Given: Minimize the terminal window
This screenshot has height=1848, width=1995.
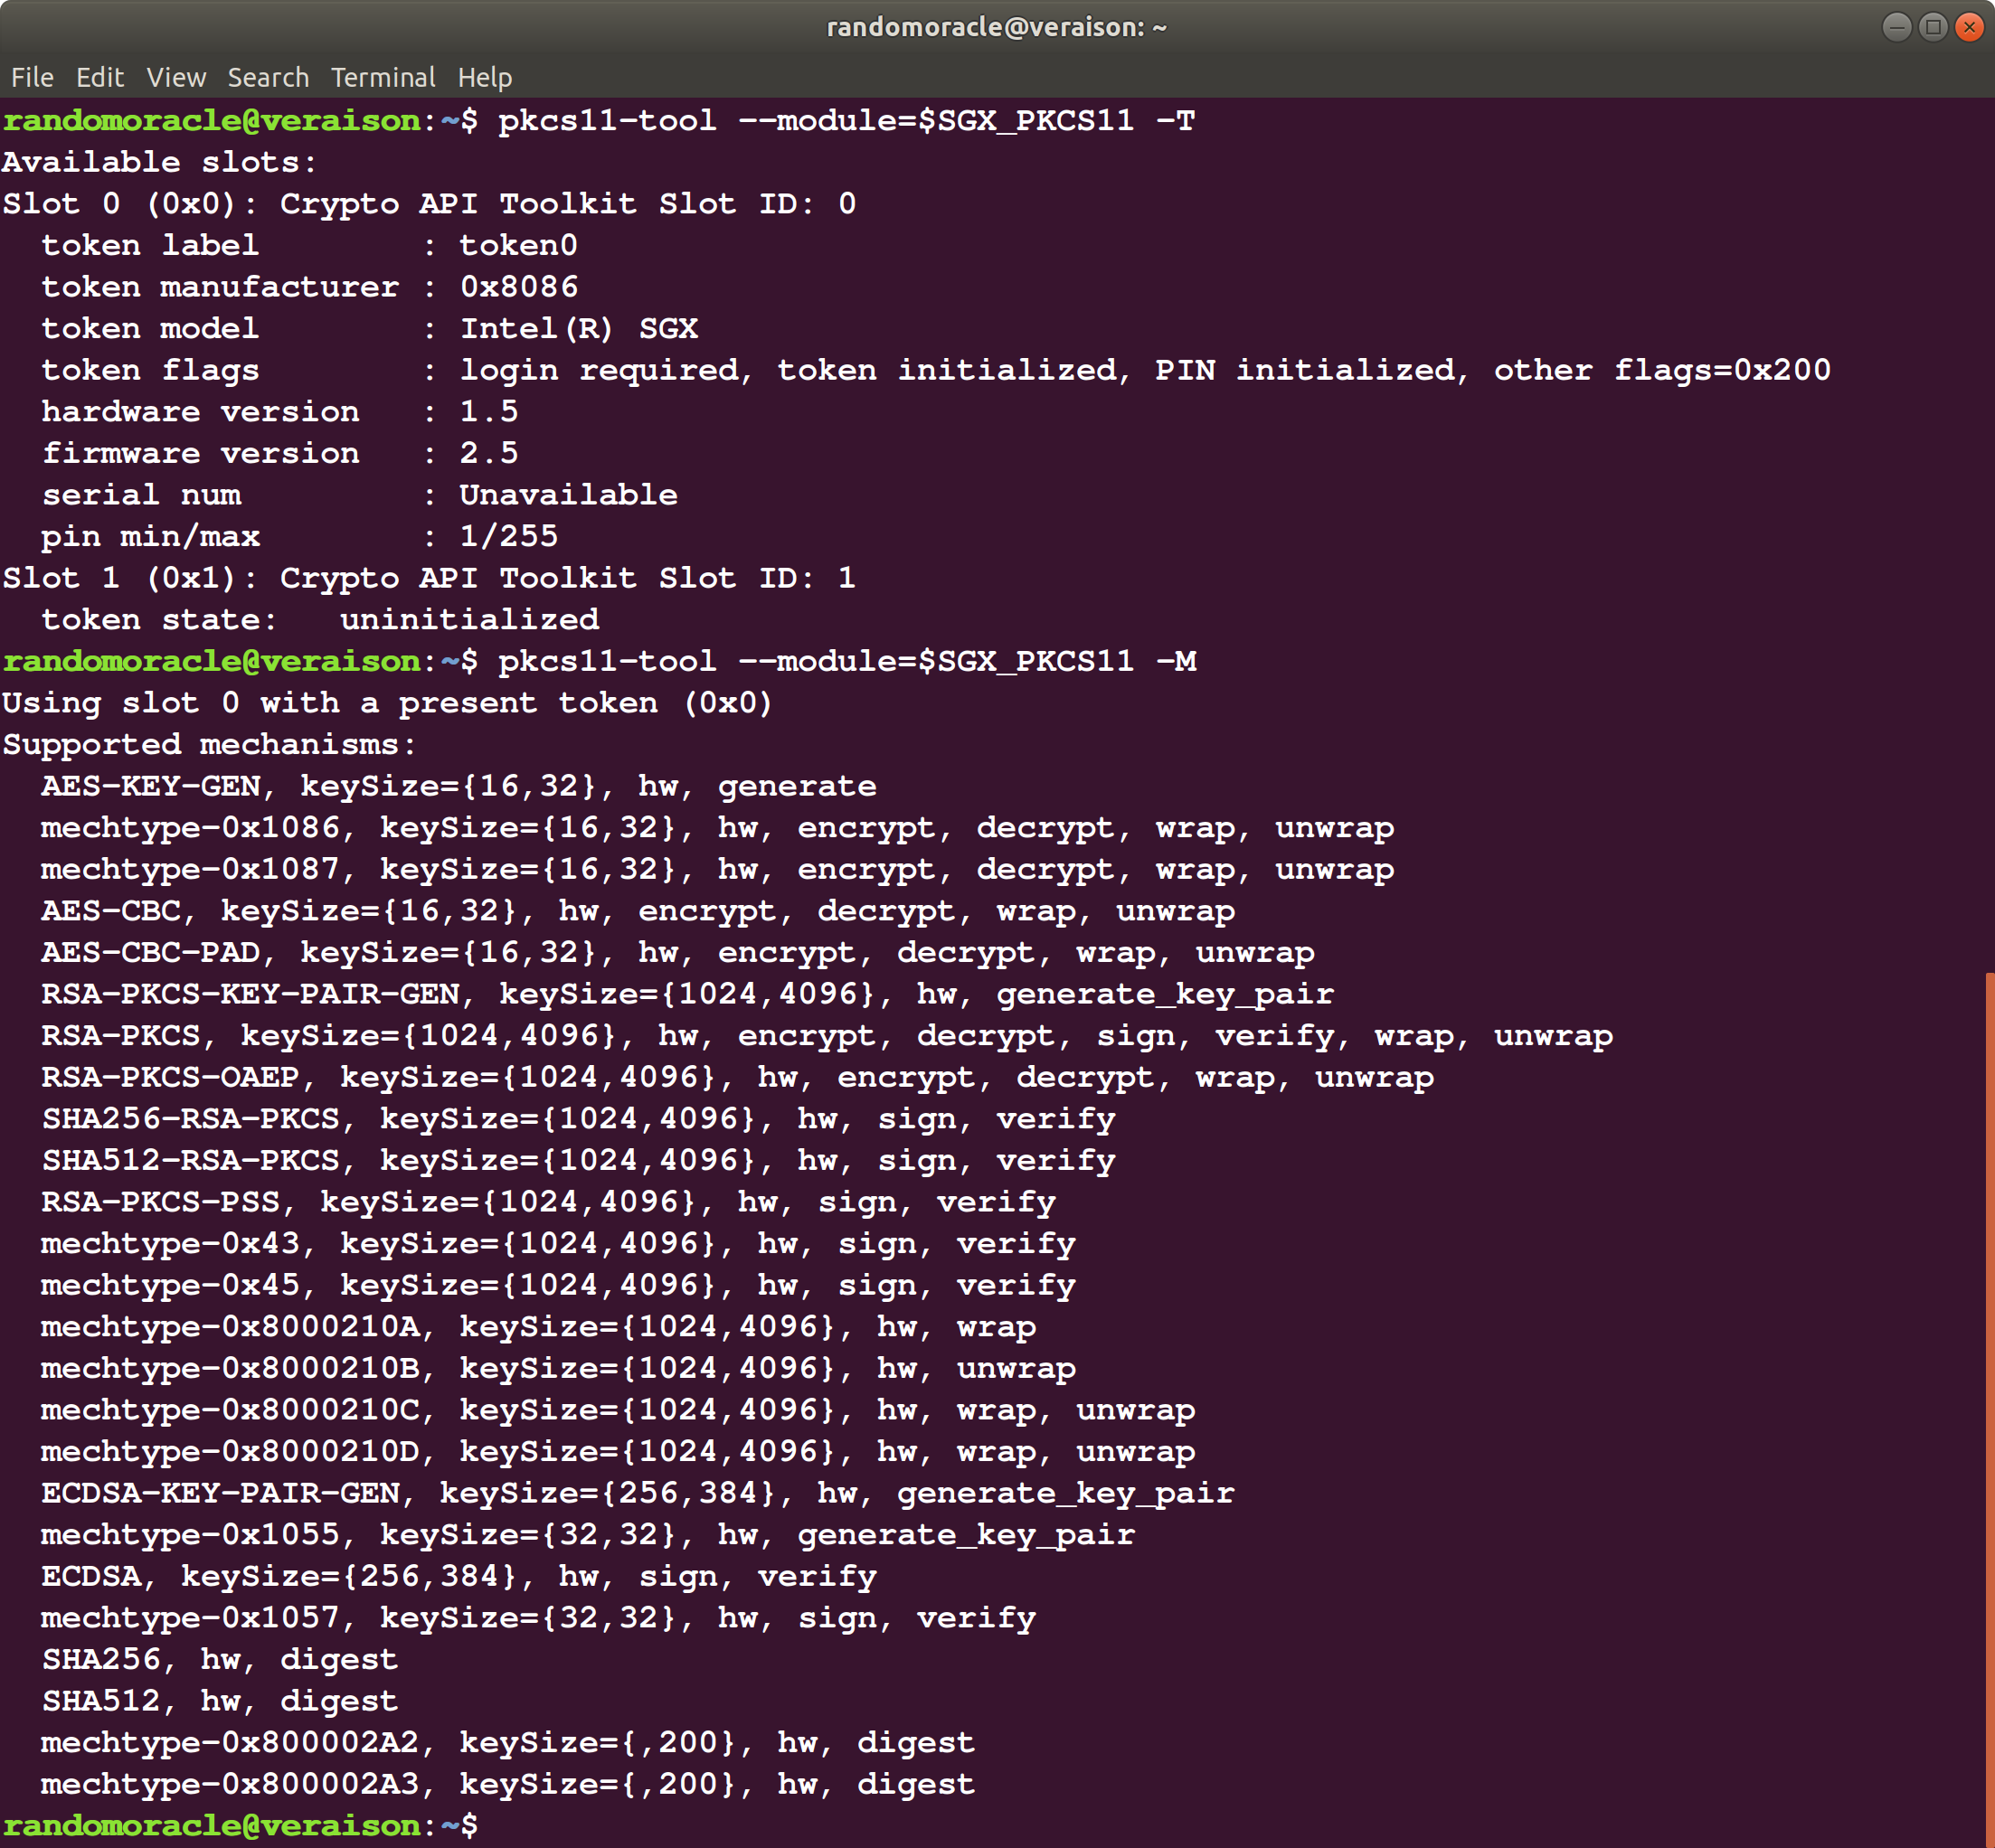Looking at the screenshot, I should pos(1896,27).
